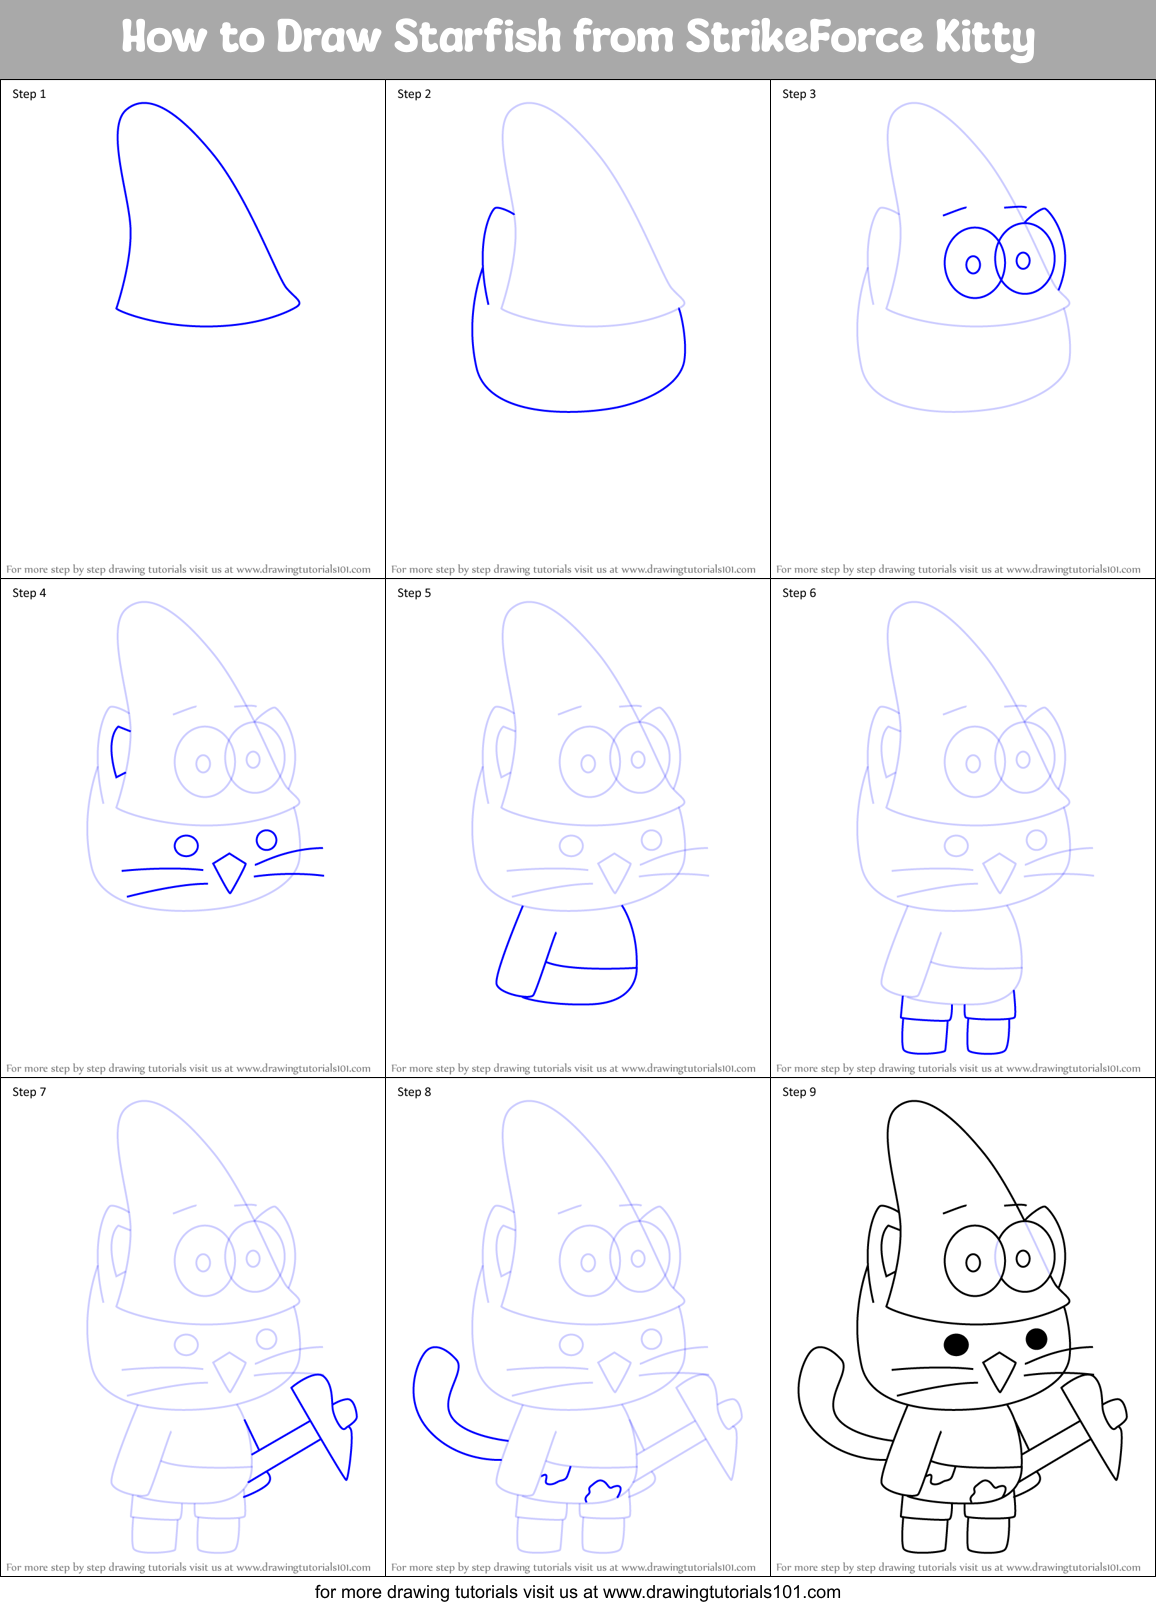Screen dimensions: 1156x1607
Task: Select the Step 5 drawing panel
Action: point(578,828)
